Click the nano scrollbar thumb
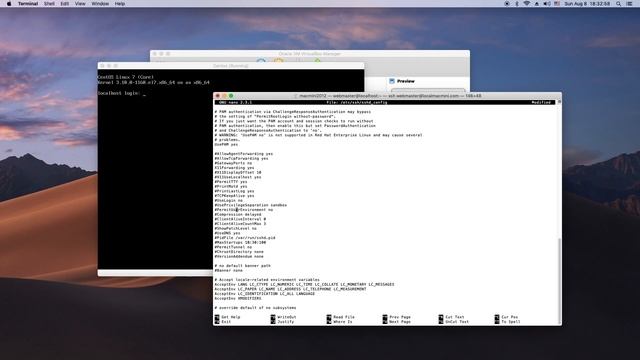The height and width of the screenshot is (360, 640). point(559,280)
